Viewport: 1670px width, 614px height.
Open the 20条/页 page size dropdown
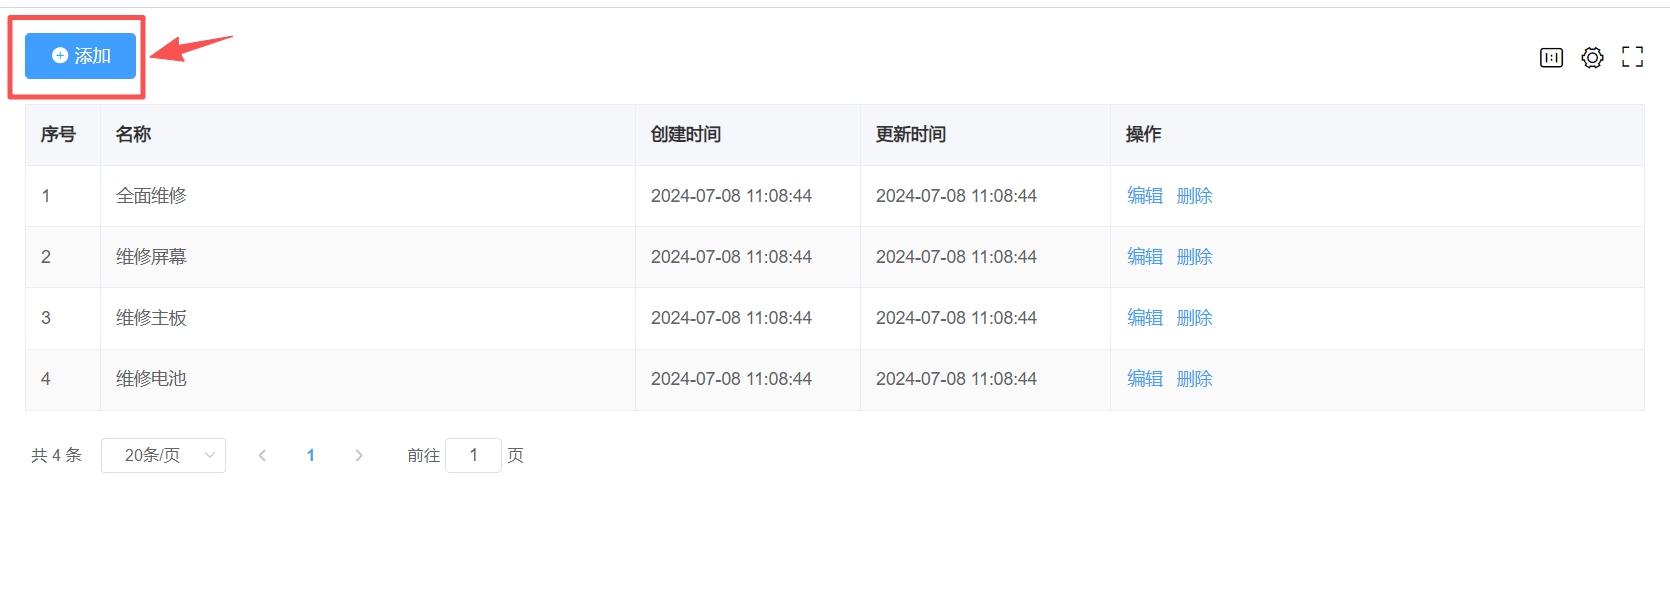pyautogui.click(x=163, y=456)
